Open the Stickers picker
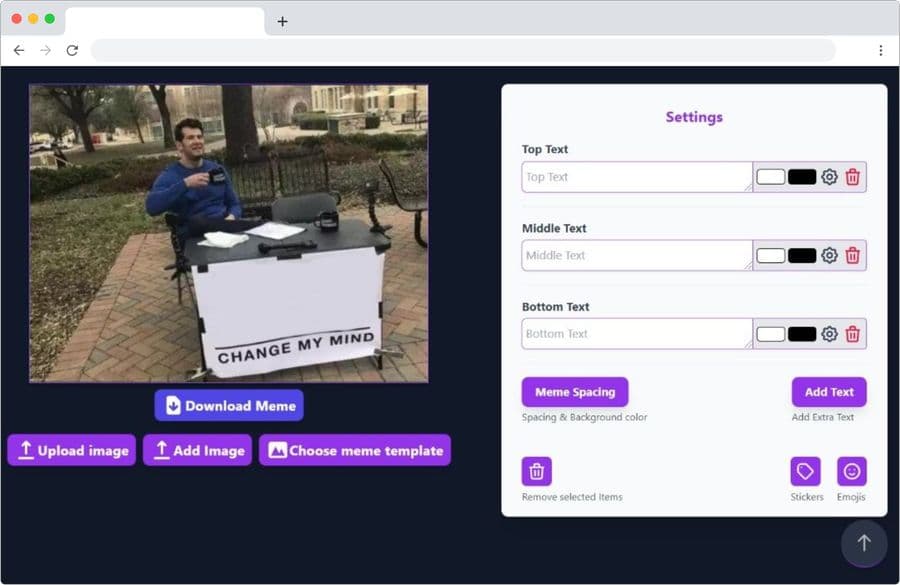Viewport: 900px width, 585px height. click(805, 471)
